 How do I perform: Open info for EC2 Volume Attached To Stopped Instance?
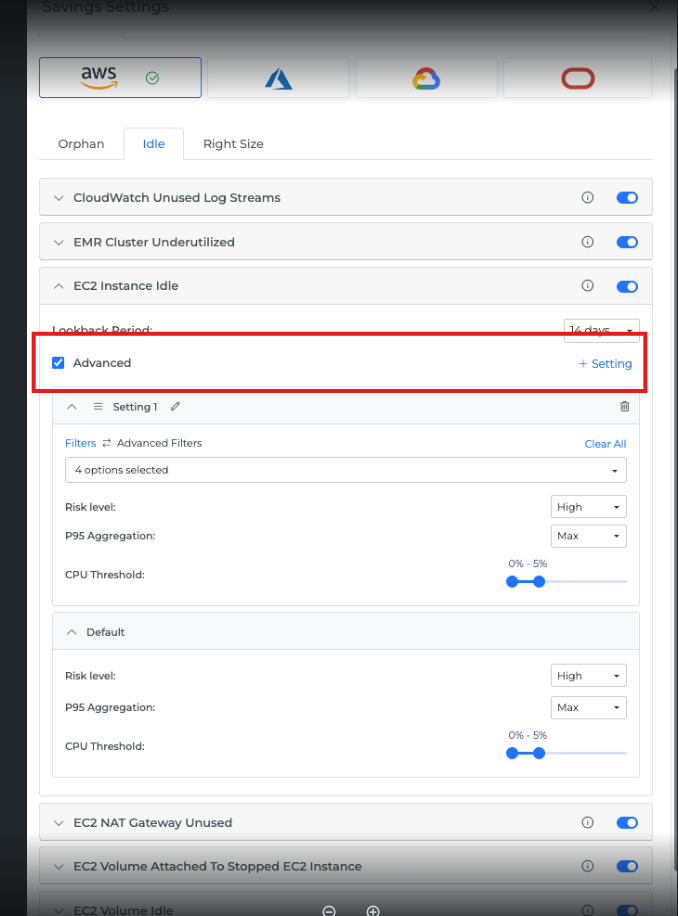tap(587, 866)
